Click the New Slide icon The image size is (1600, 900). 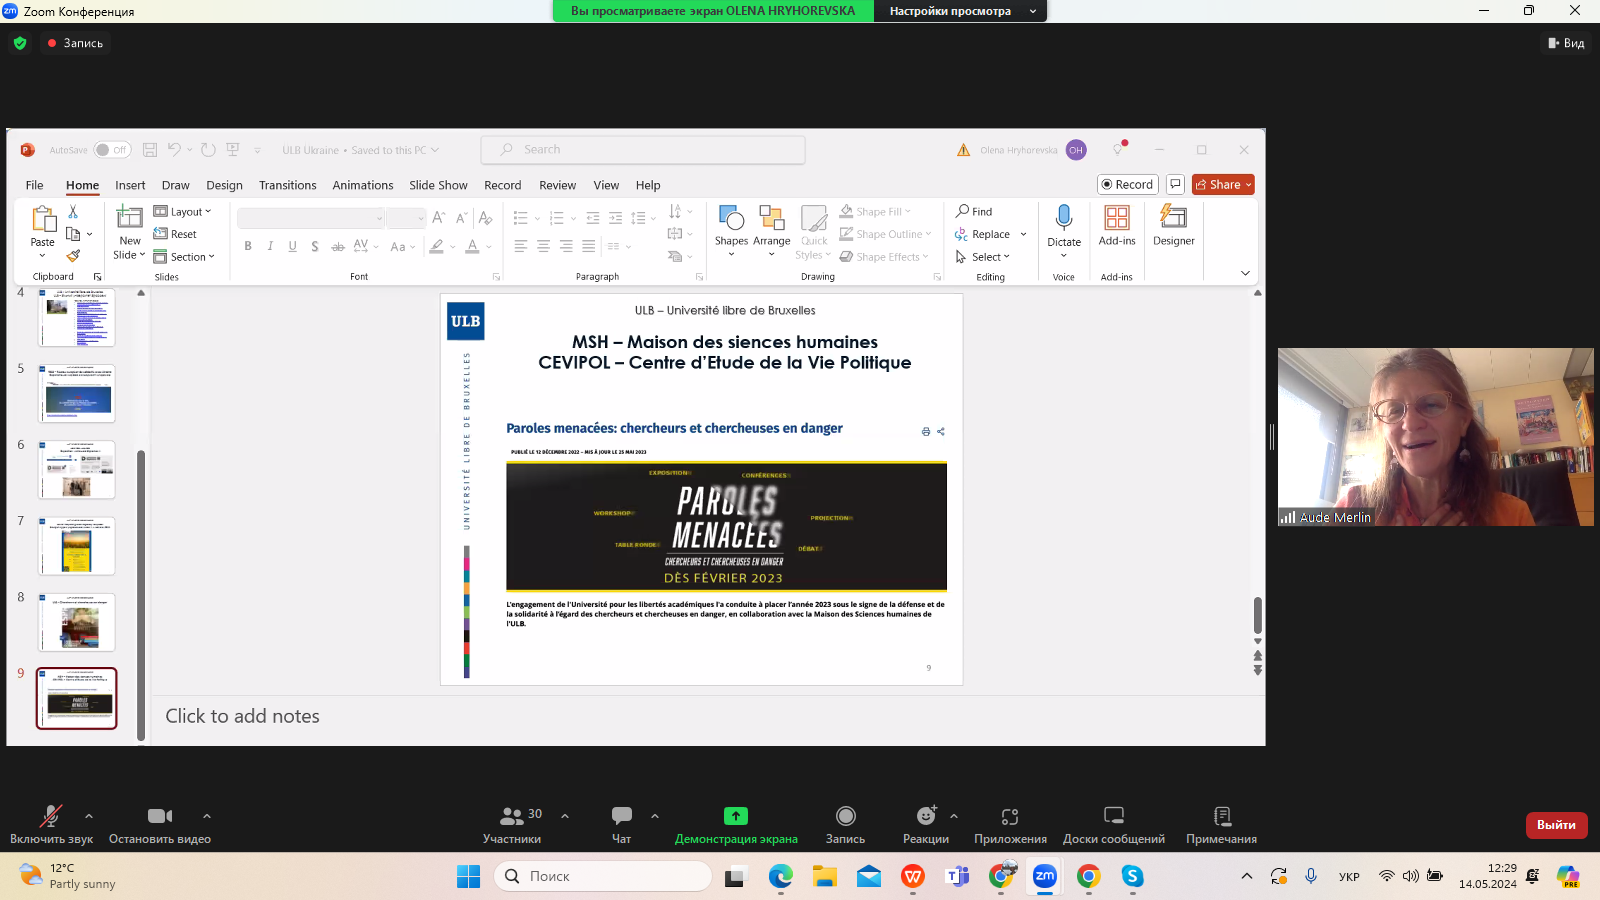click(x=130, y=218)
